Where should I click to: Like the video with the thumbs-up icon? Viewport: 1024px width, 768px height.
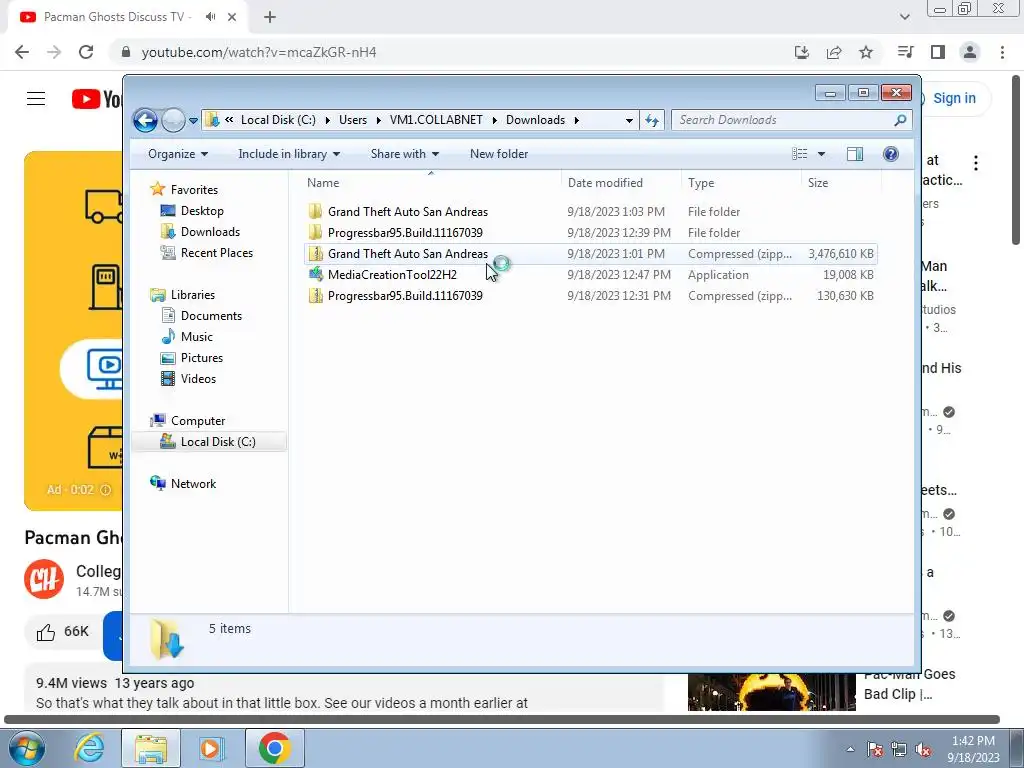pos(46,632)
